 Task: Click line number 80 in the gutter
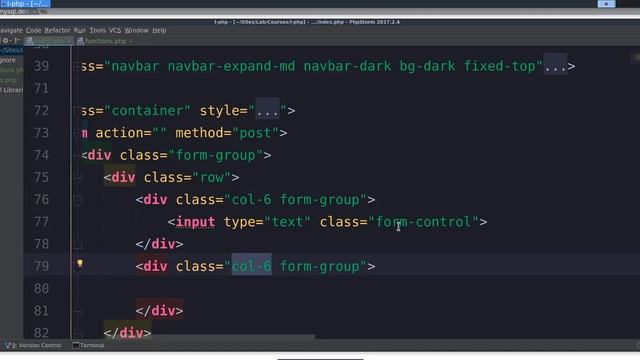41,289
